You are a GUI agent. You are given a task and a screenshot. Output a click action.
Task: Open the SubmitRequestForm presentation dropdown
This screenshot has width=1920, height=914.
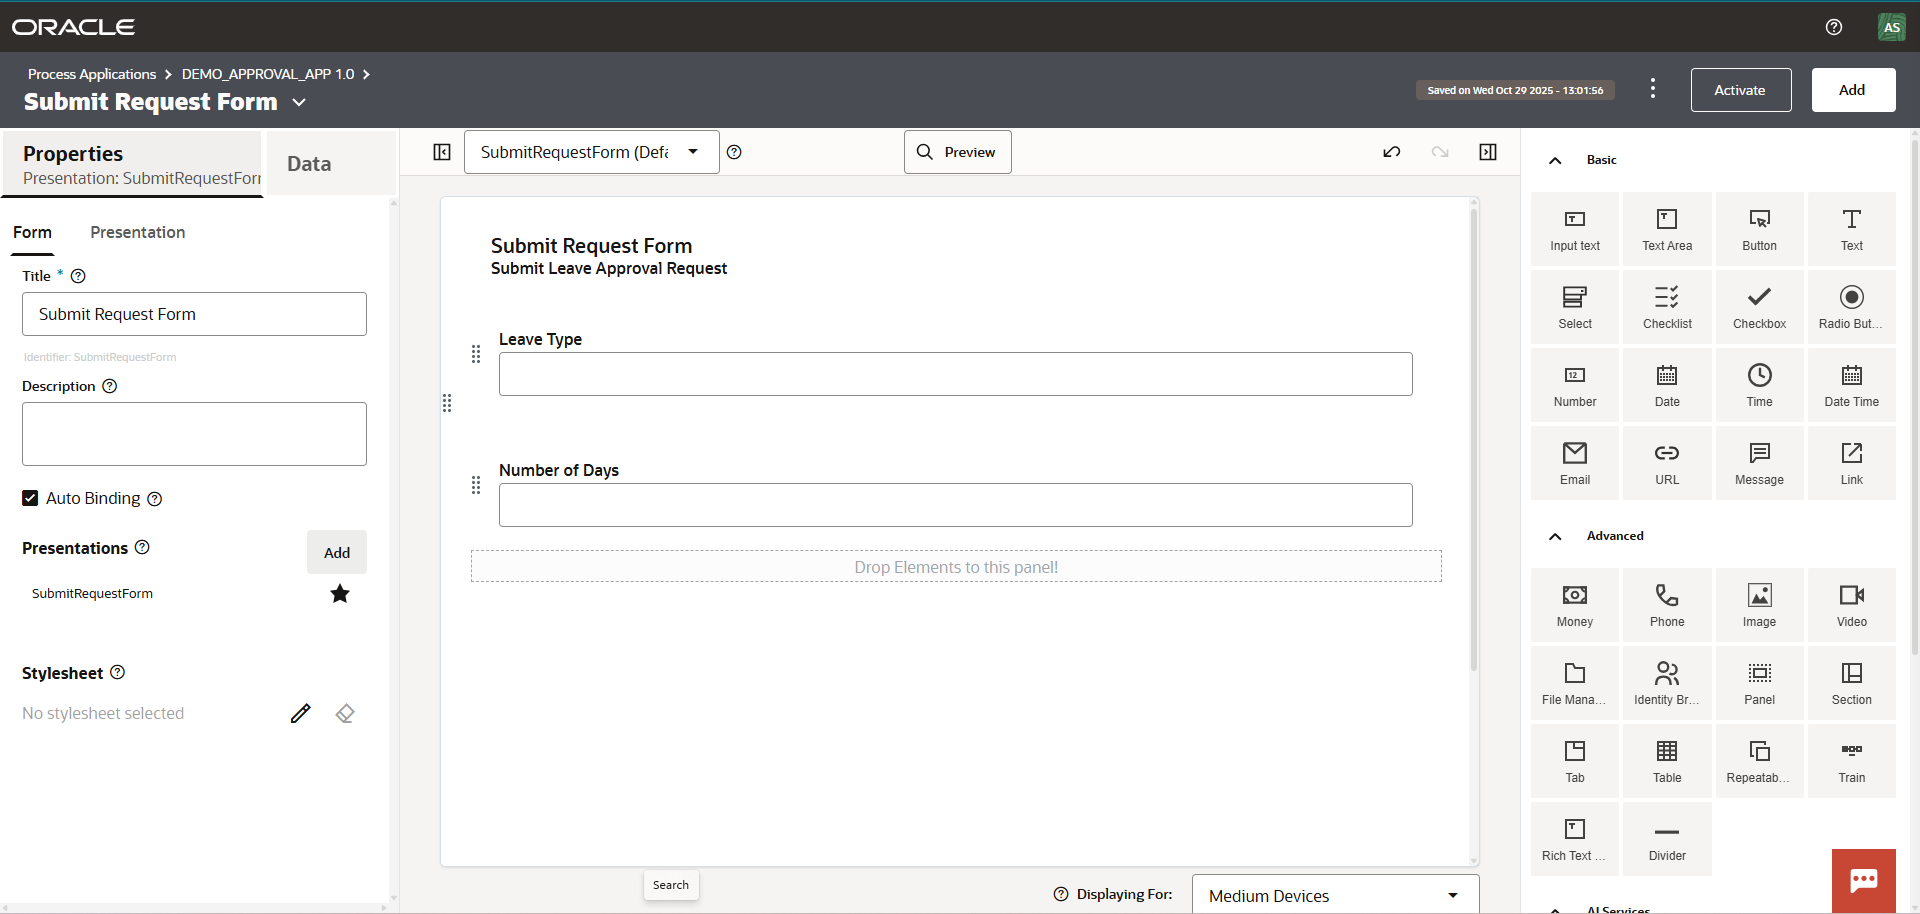[x=591, y=152]
